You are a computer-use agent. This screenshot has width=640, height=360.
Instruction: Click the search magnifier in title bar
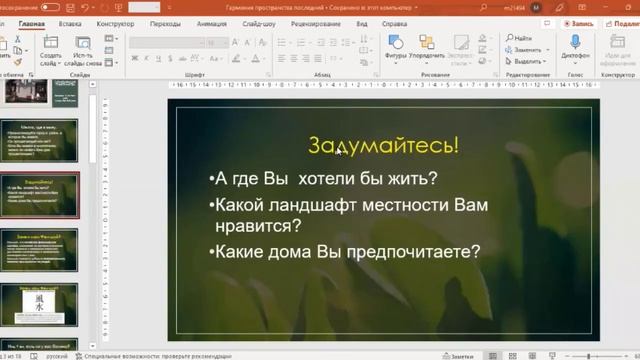[x=483, y=7]
